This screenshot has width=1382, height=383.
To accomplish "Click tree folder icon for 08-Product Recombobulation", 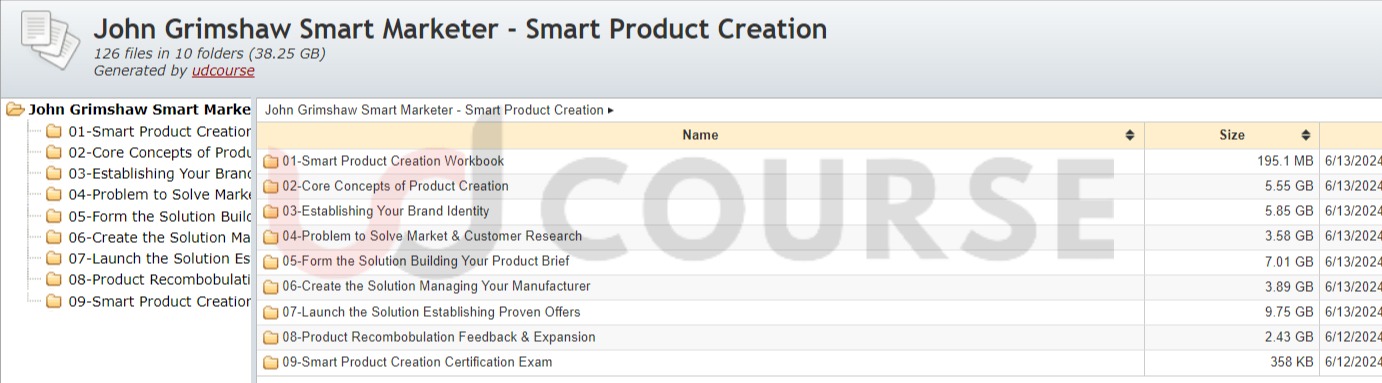I will coord(54,280).
